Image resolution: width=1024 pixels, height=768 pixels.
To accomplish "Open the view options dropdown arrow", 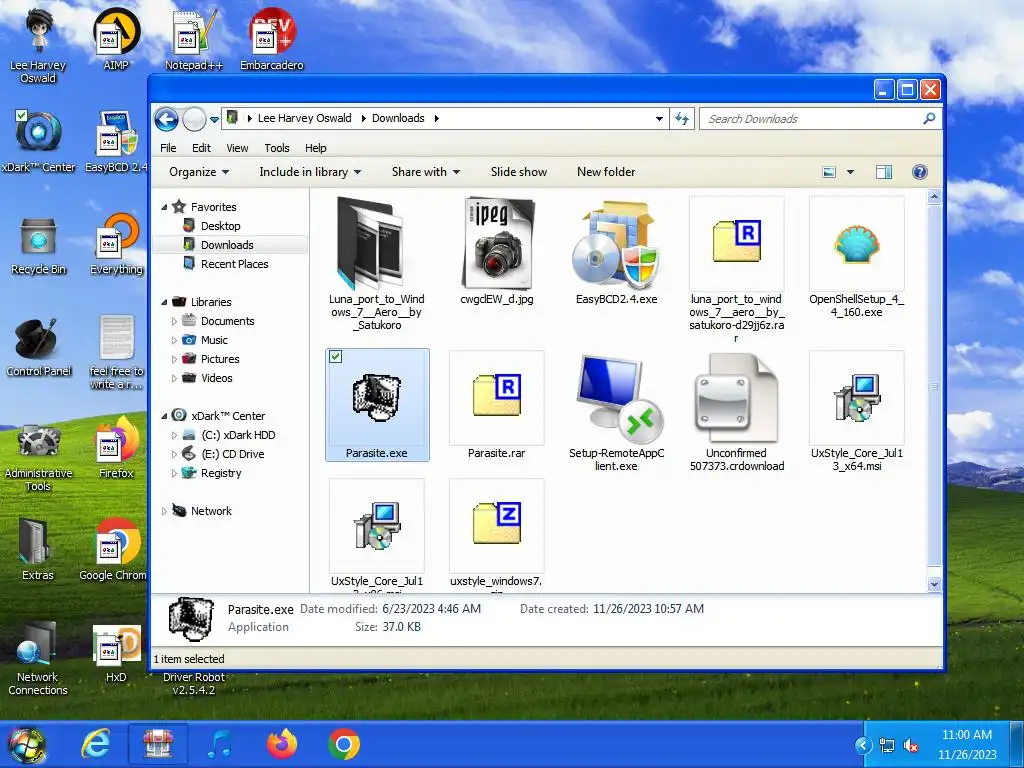I will [x=850, y=172].
